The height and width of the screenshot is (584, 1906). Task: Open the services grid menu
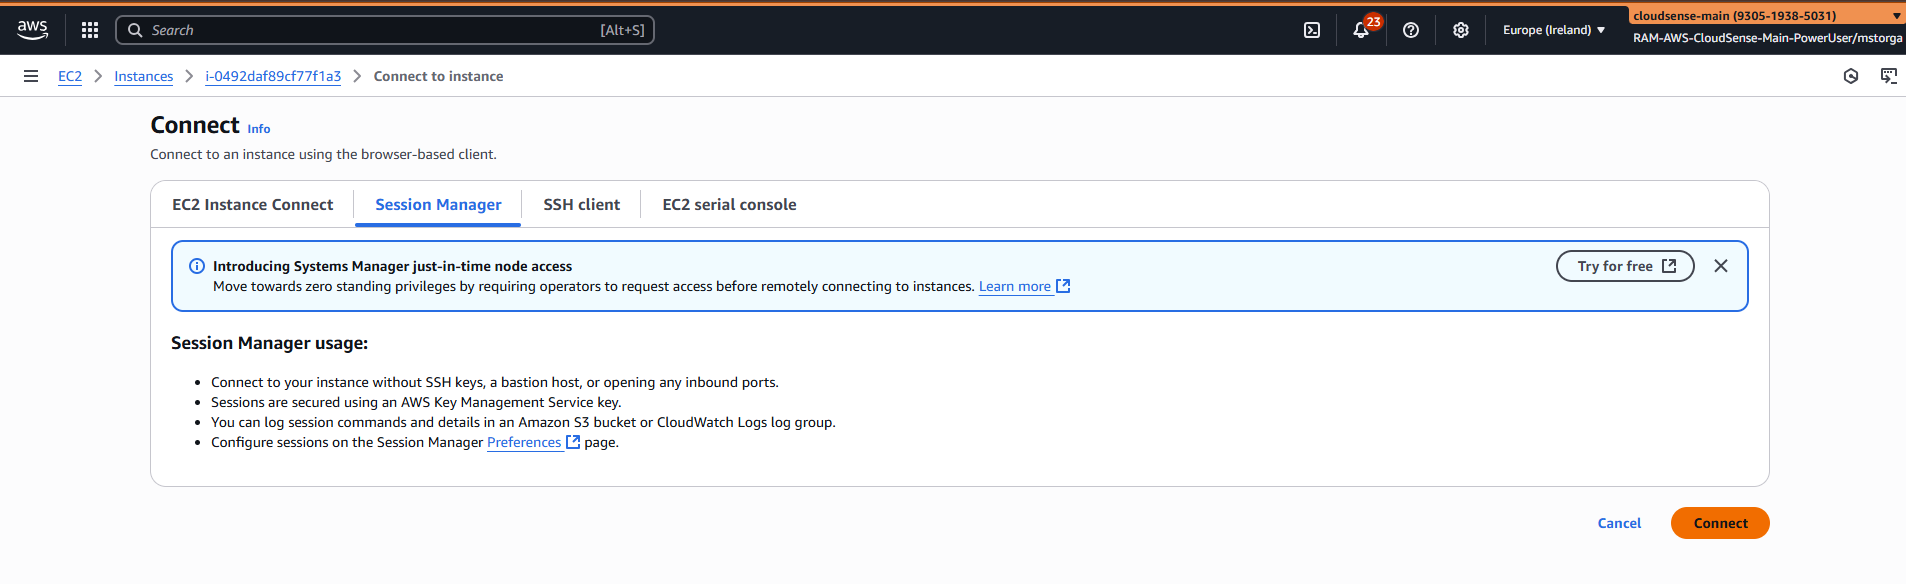pyautogui.click(x=90, y=30)
